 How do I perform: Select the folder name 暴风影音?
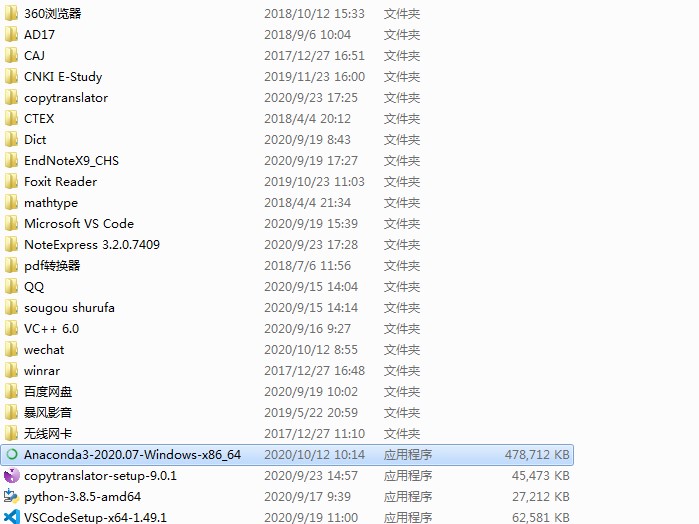point(48,412)
